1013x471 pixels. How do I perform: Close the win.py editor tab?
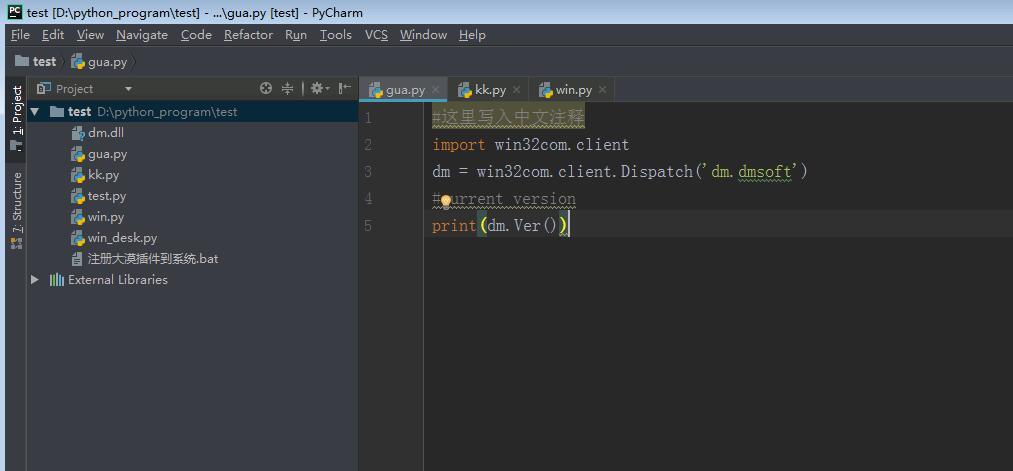pyautogui.click(x=603, y=90)
